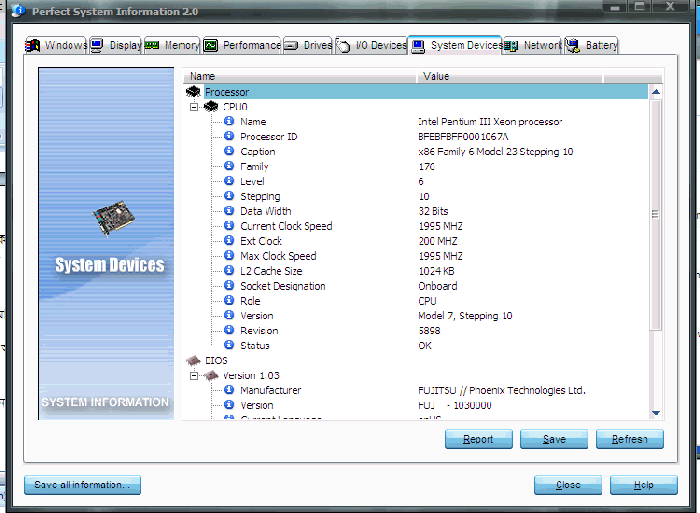Click the value 'Onboard'
Screen dimensions: 700x513
438,286
